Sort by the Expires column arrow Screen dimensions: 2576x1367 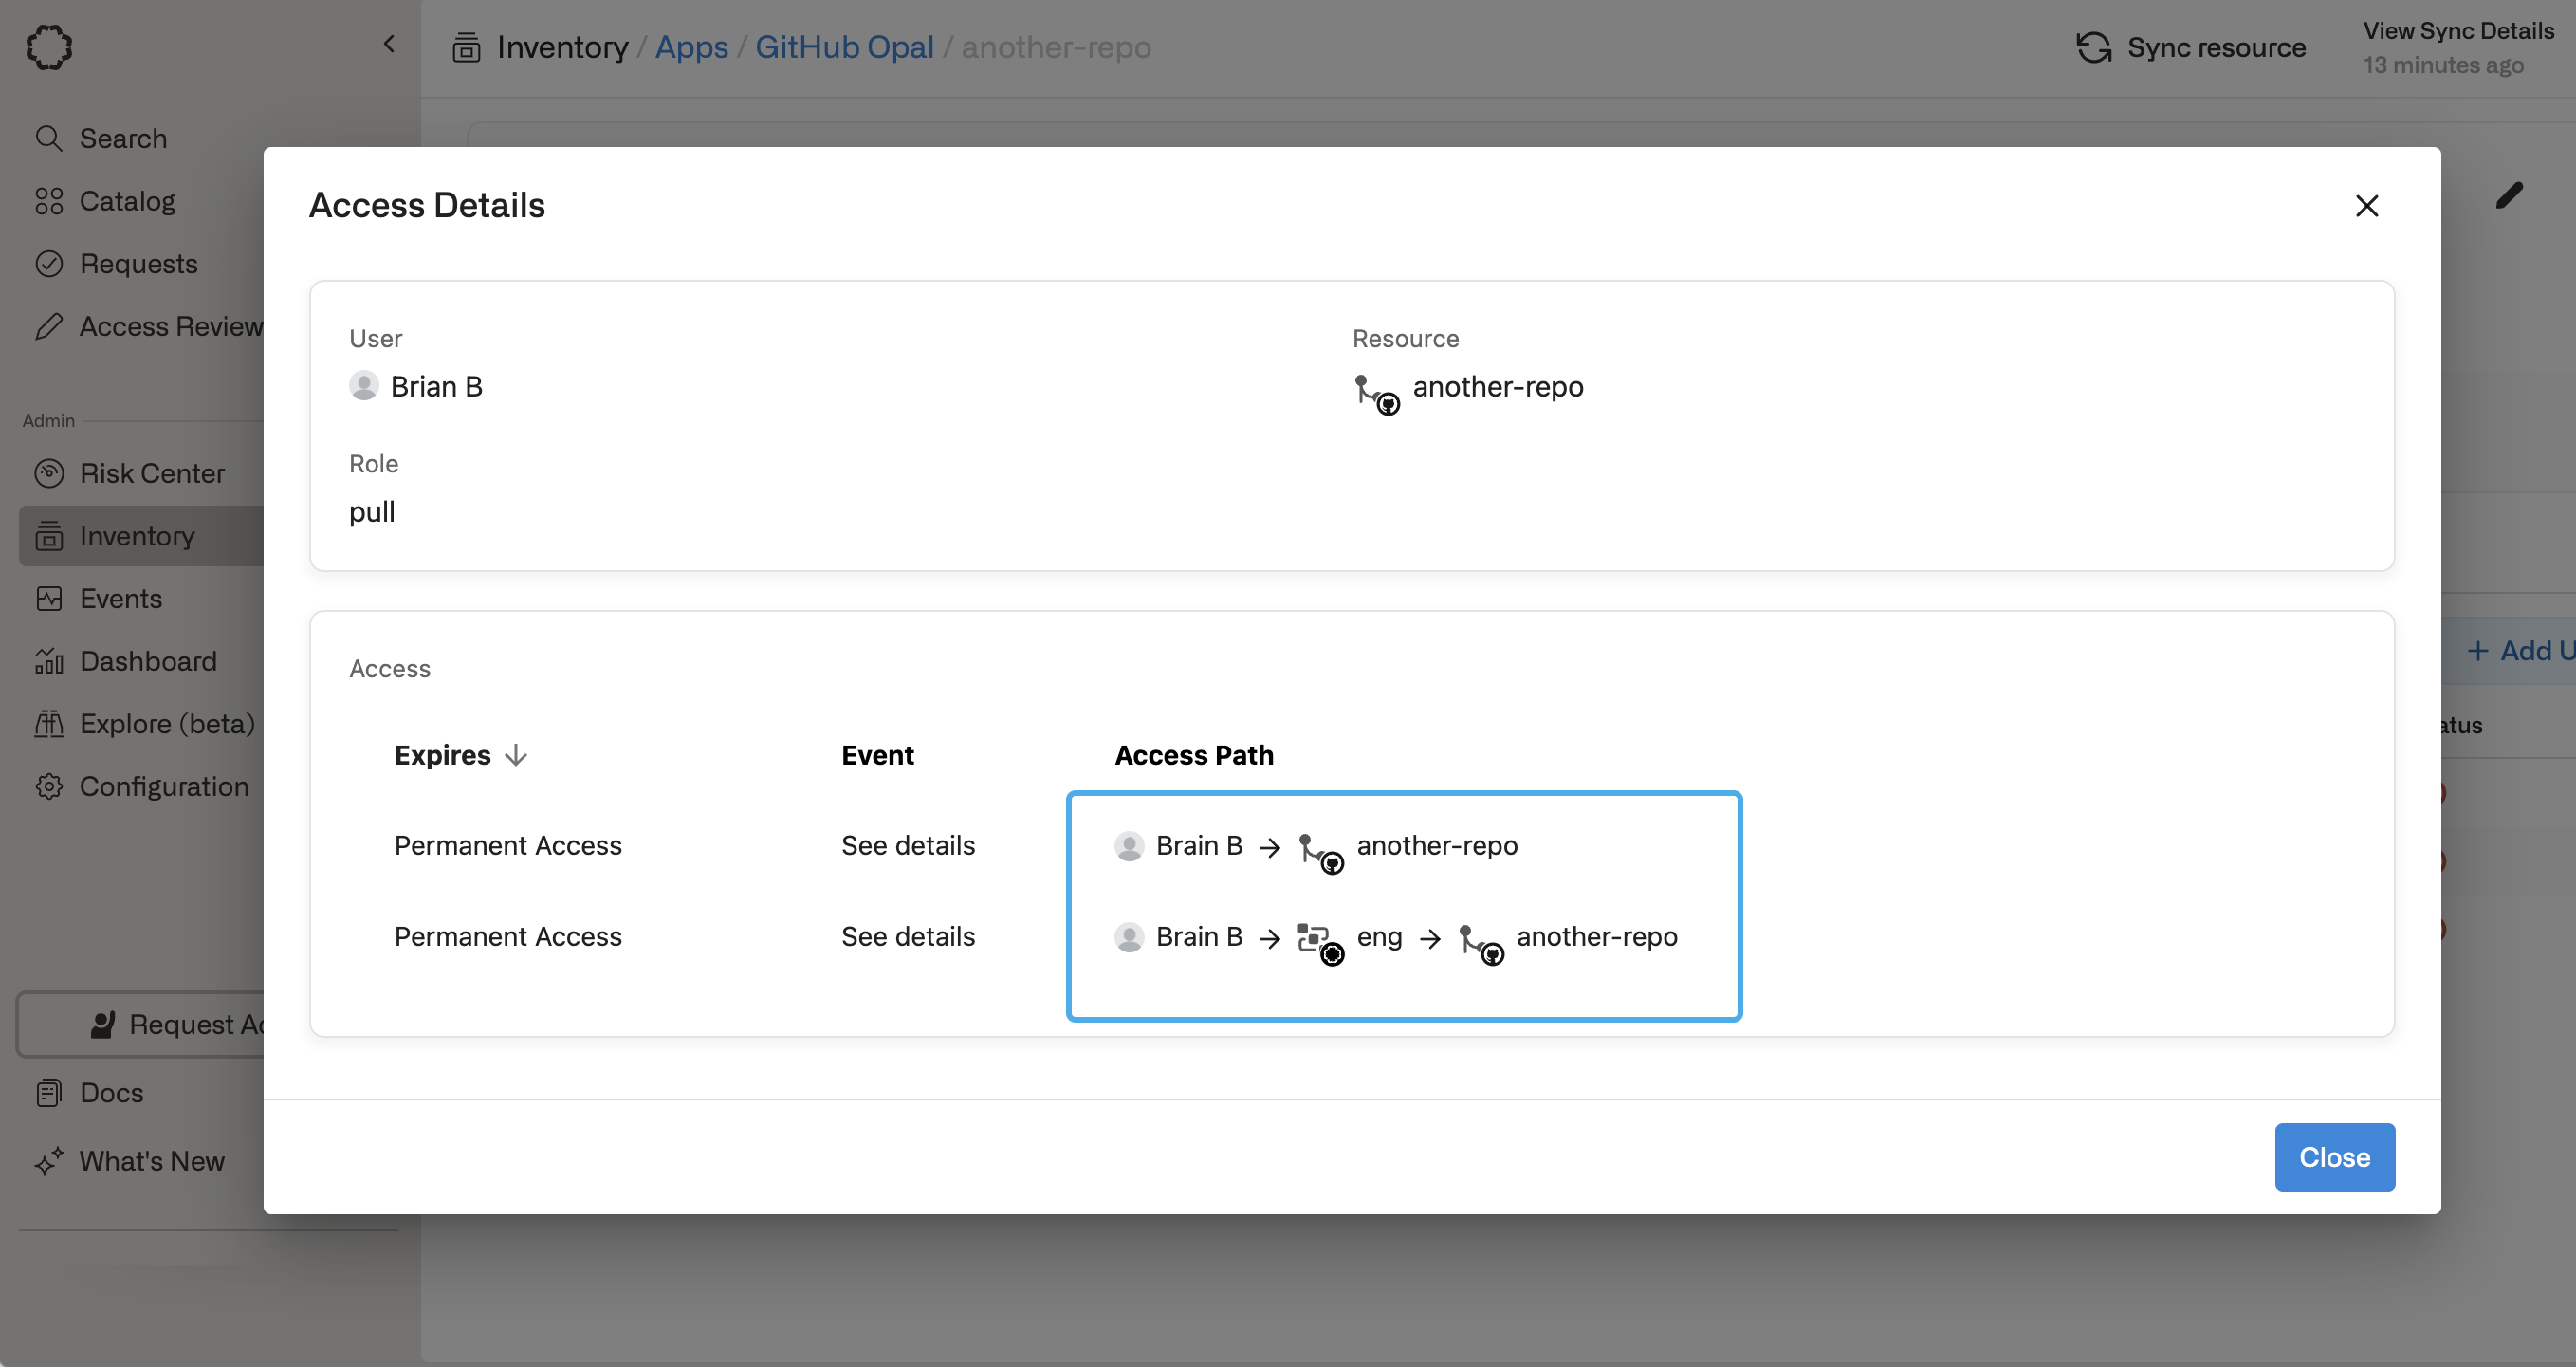tap(516, 755)
